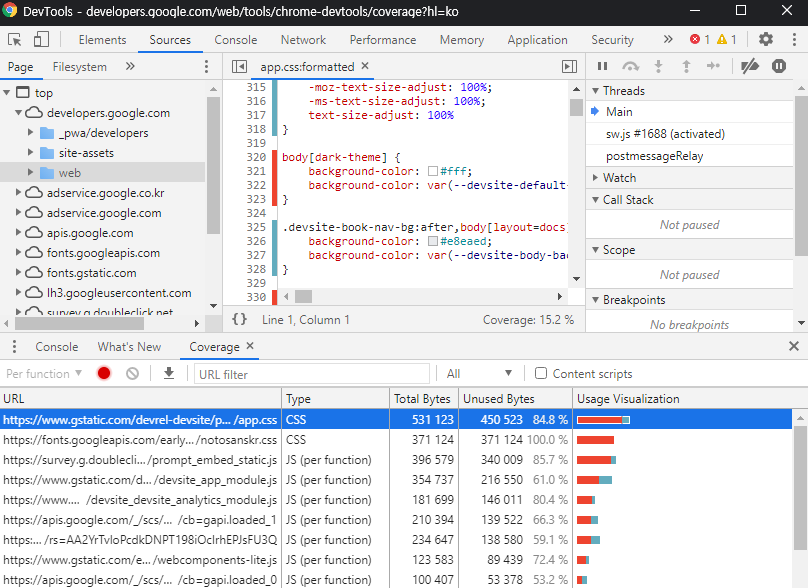This screenshot has width=808, height=588.
Task: Stop recording coverage with red button
Action: (x=104, y=373)
